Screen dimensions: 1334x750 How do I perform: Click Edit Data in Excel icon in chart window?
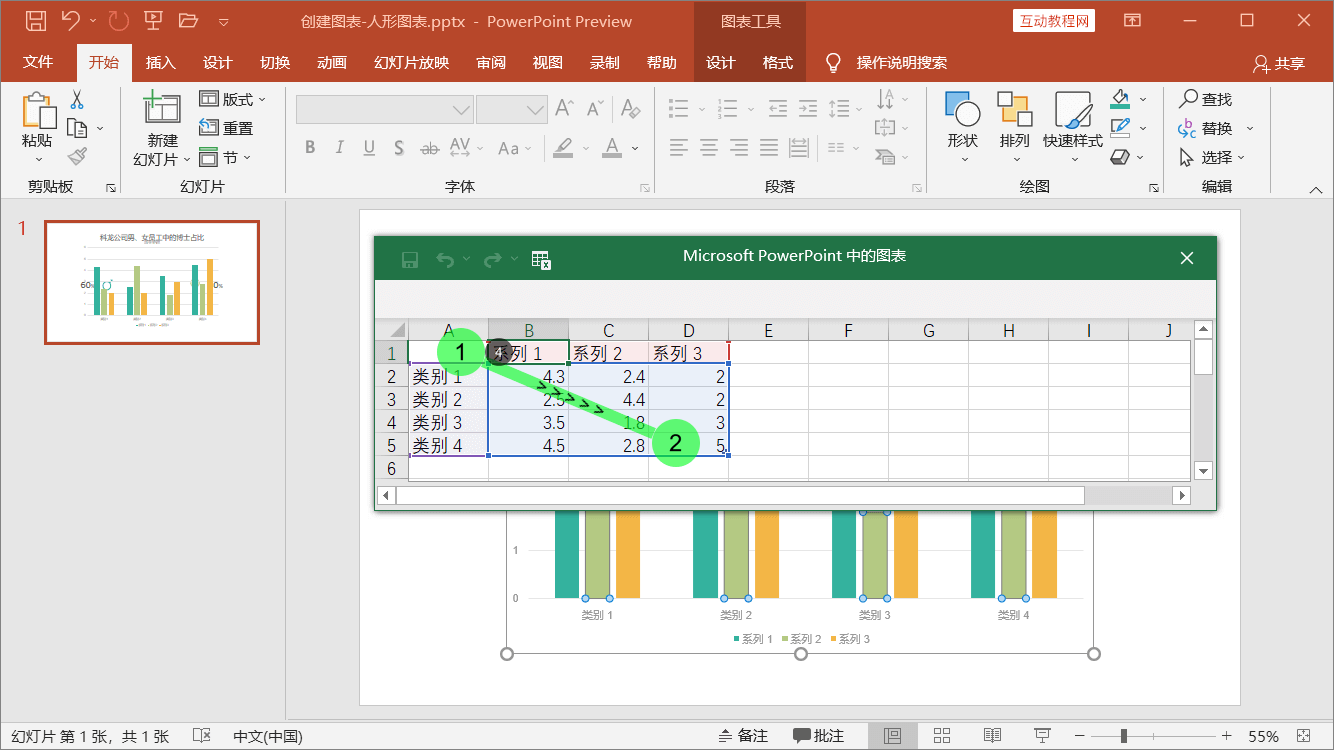point(542,260)
